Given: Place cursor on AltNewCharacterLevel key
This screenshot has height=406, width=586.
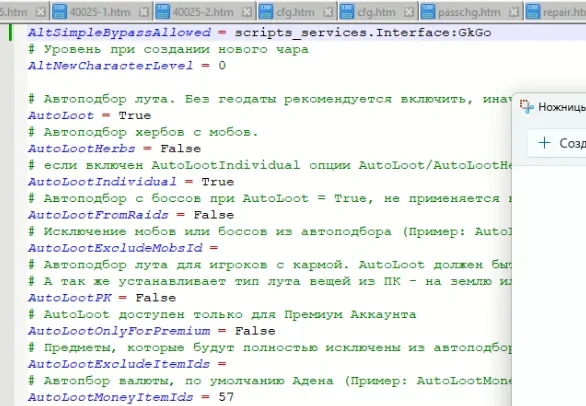Looking at the screenshot, I should tap(111, 66).
